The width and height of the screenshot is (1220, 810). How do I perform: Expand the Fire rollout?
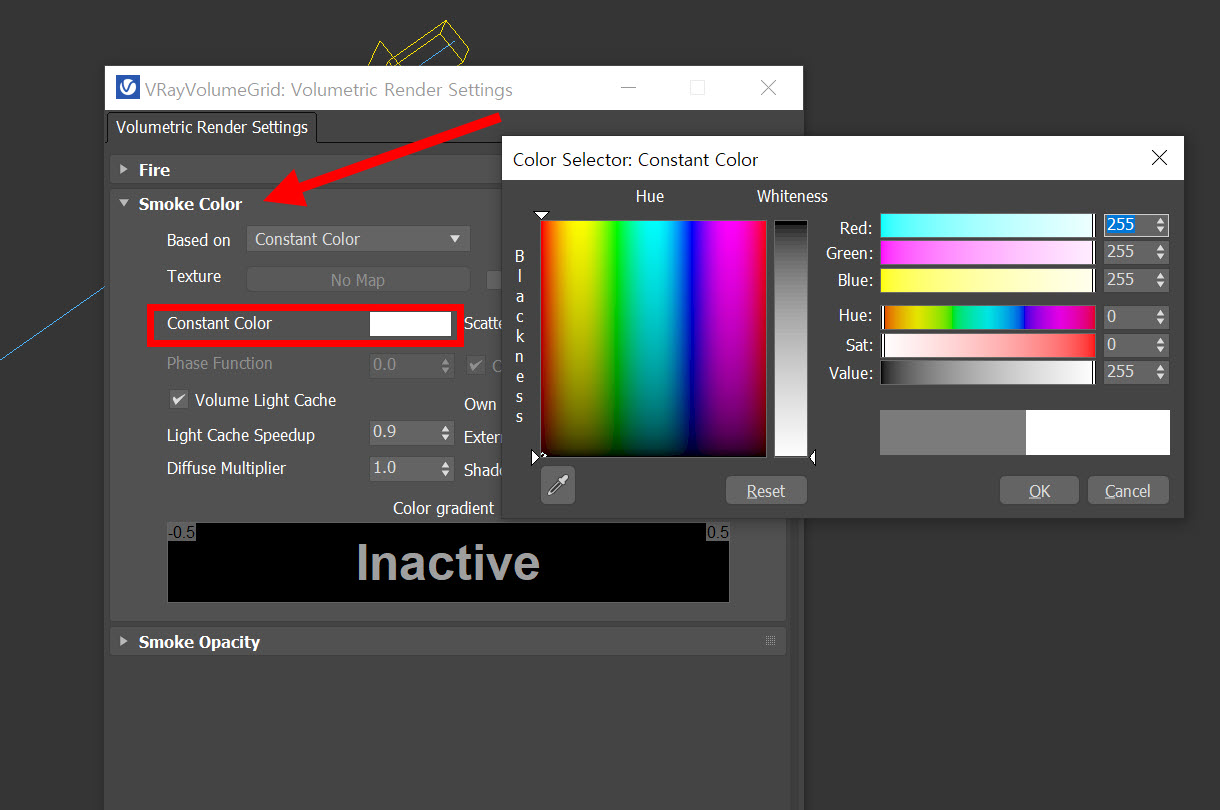[x=124, y=169]
